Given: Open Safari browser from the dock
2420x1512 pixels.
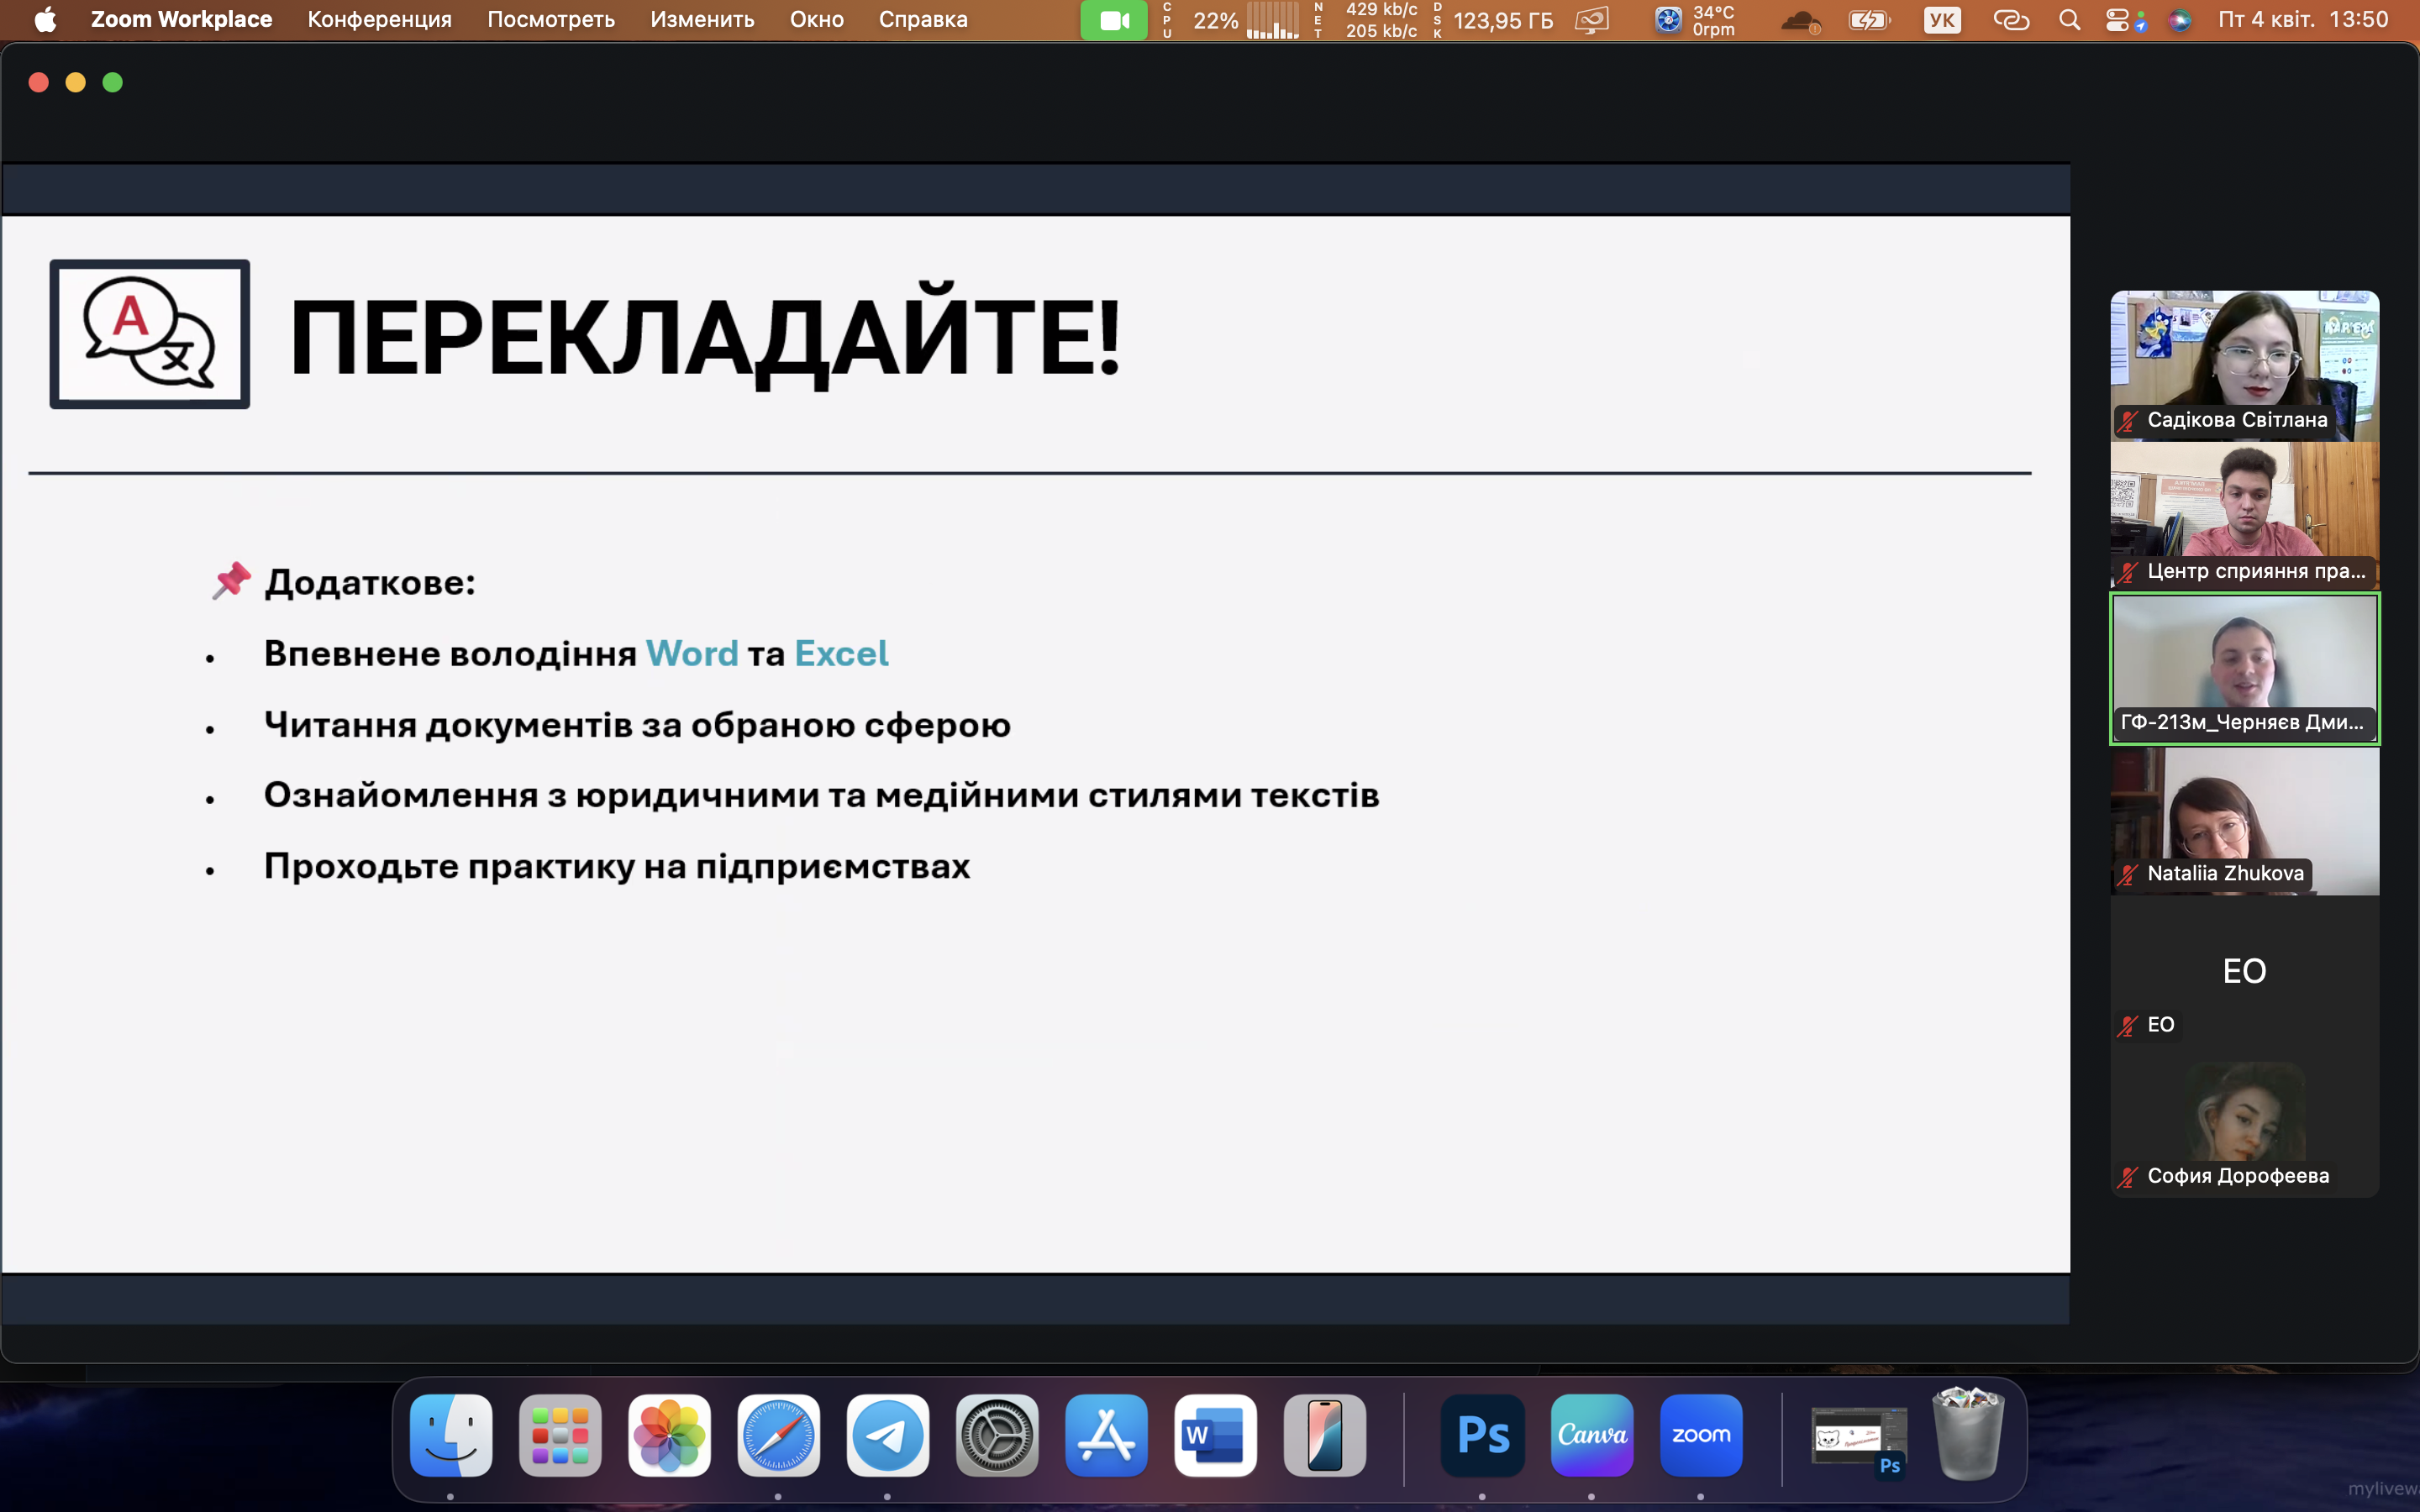Looking at the screenshot, I should pos(778,1435).
